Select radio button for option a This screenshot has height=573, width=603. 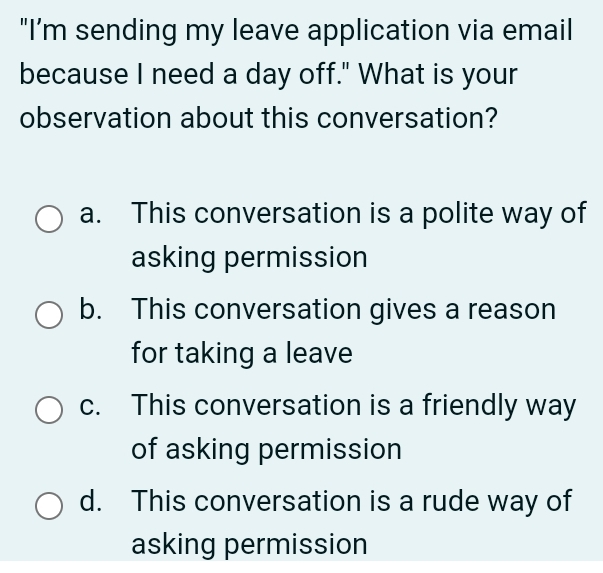[x=49, y=219]
